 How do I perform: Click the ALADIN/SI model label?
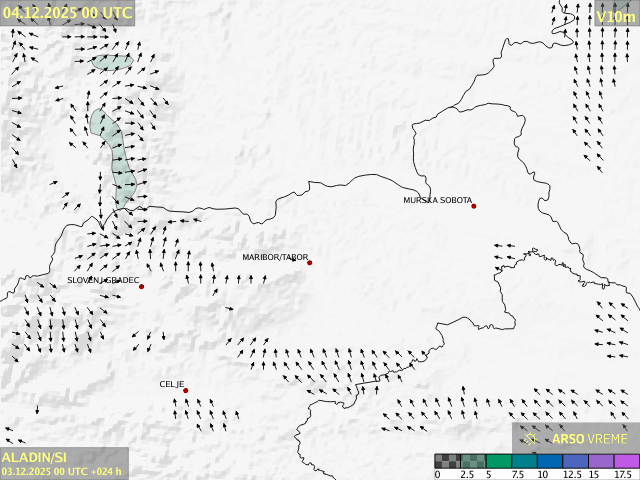click(x=36, y=457)
